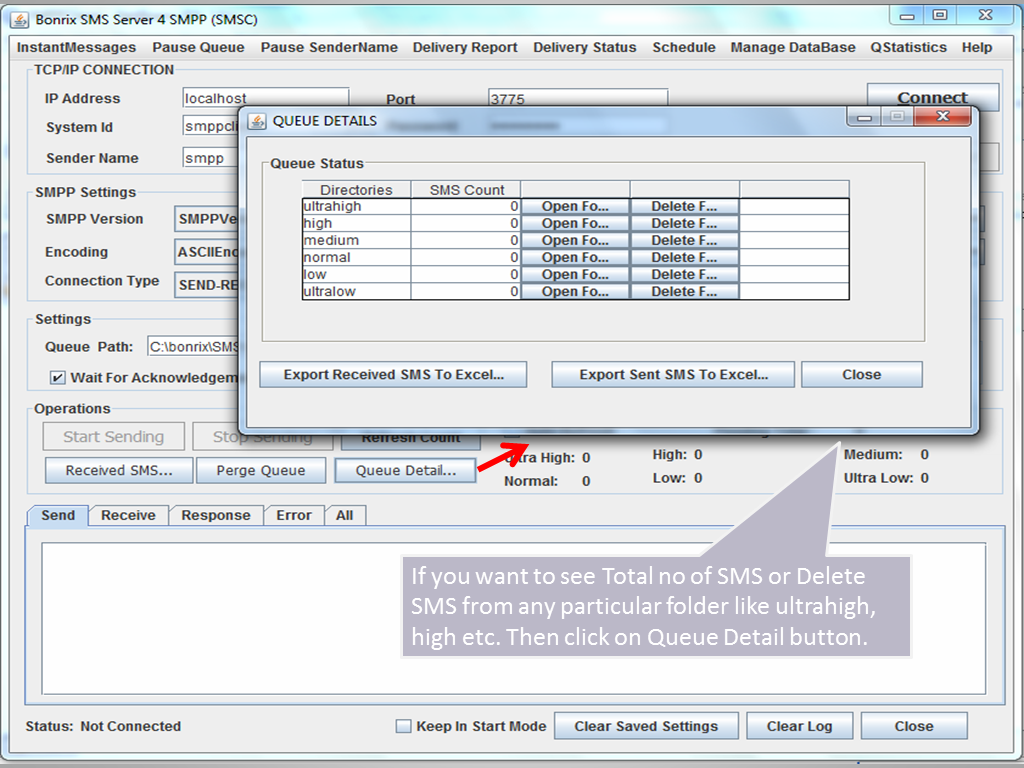This screenshot has height=768, width=1024.
Task: Enable Keep In Start Mode checkbox
Action: coord(404,726)
